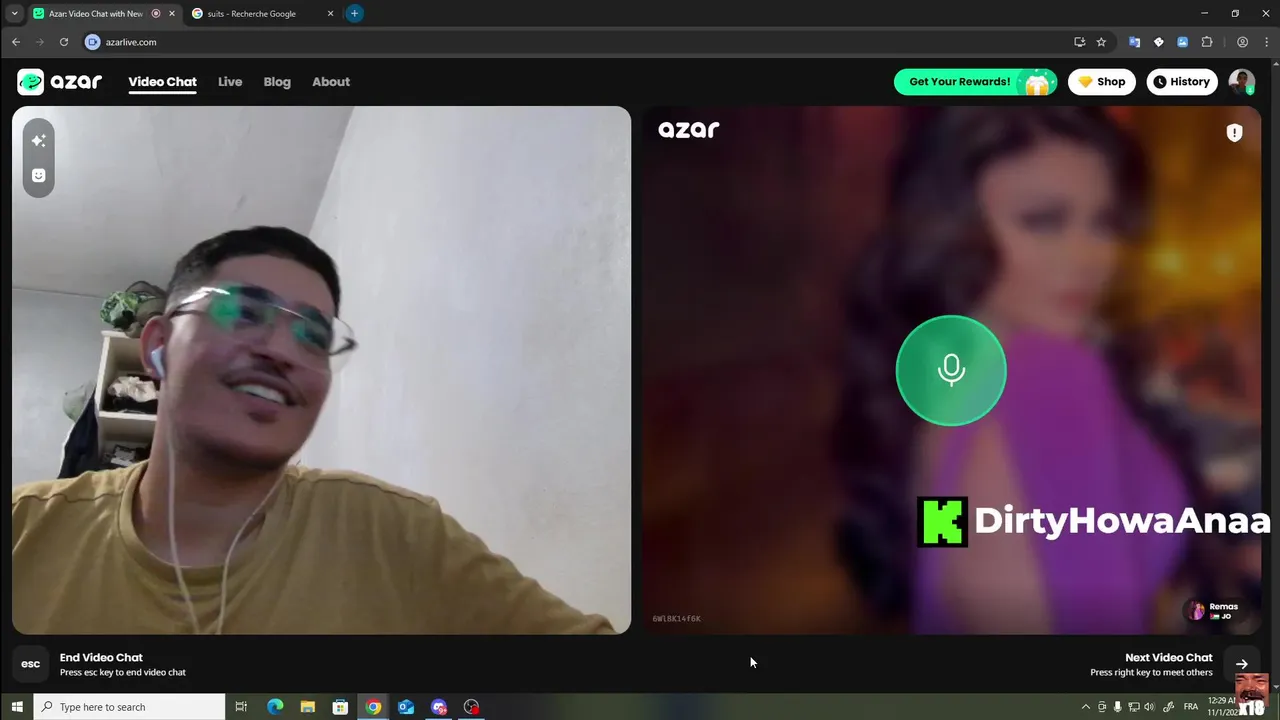The image size is (1280, 720).
Task: Open the sparkle effects icon on local video
Action: click(x=38, y=141)
